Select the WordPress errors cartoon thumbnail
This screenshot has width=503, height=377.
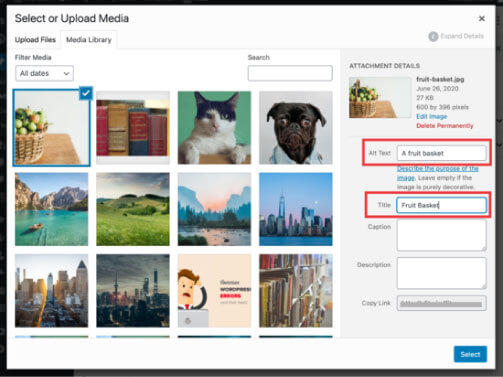click(x=214, y=291)
